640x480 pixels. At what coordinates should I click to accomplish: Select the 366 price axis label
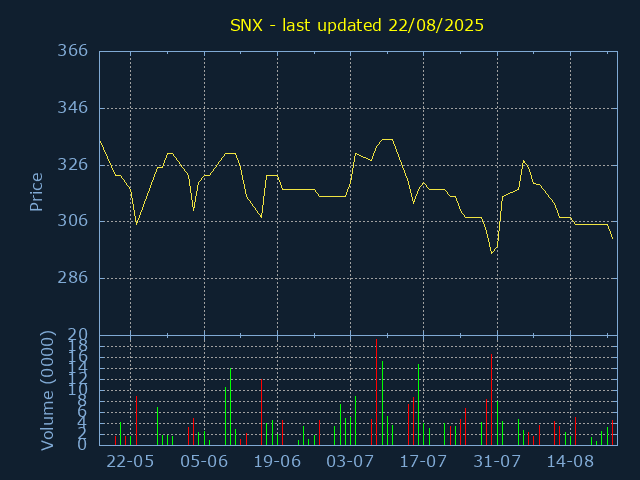tap(73, 51)
